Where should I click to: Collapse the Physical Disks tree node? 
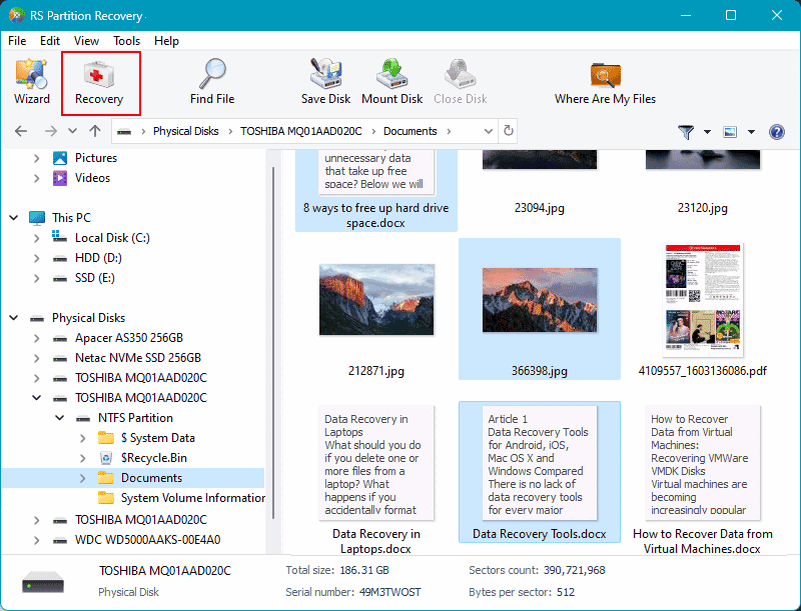tap(14, 318)
